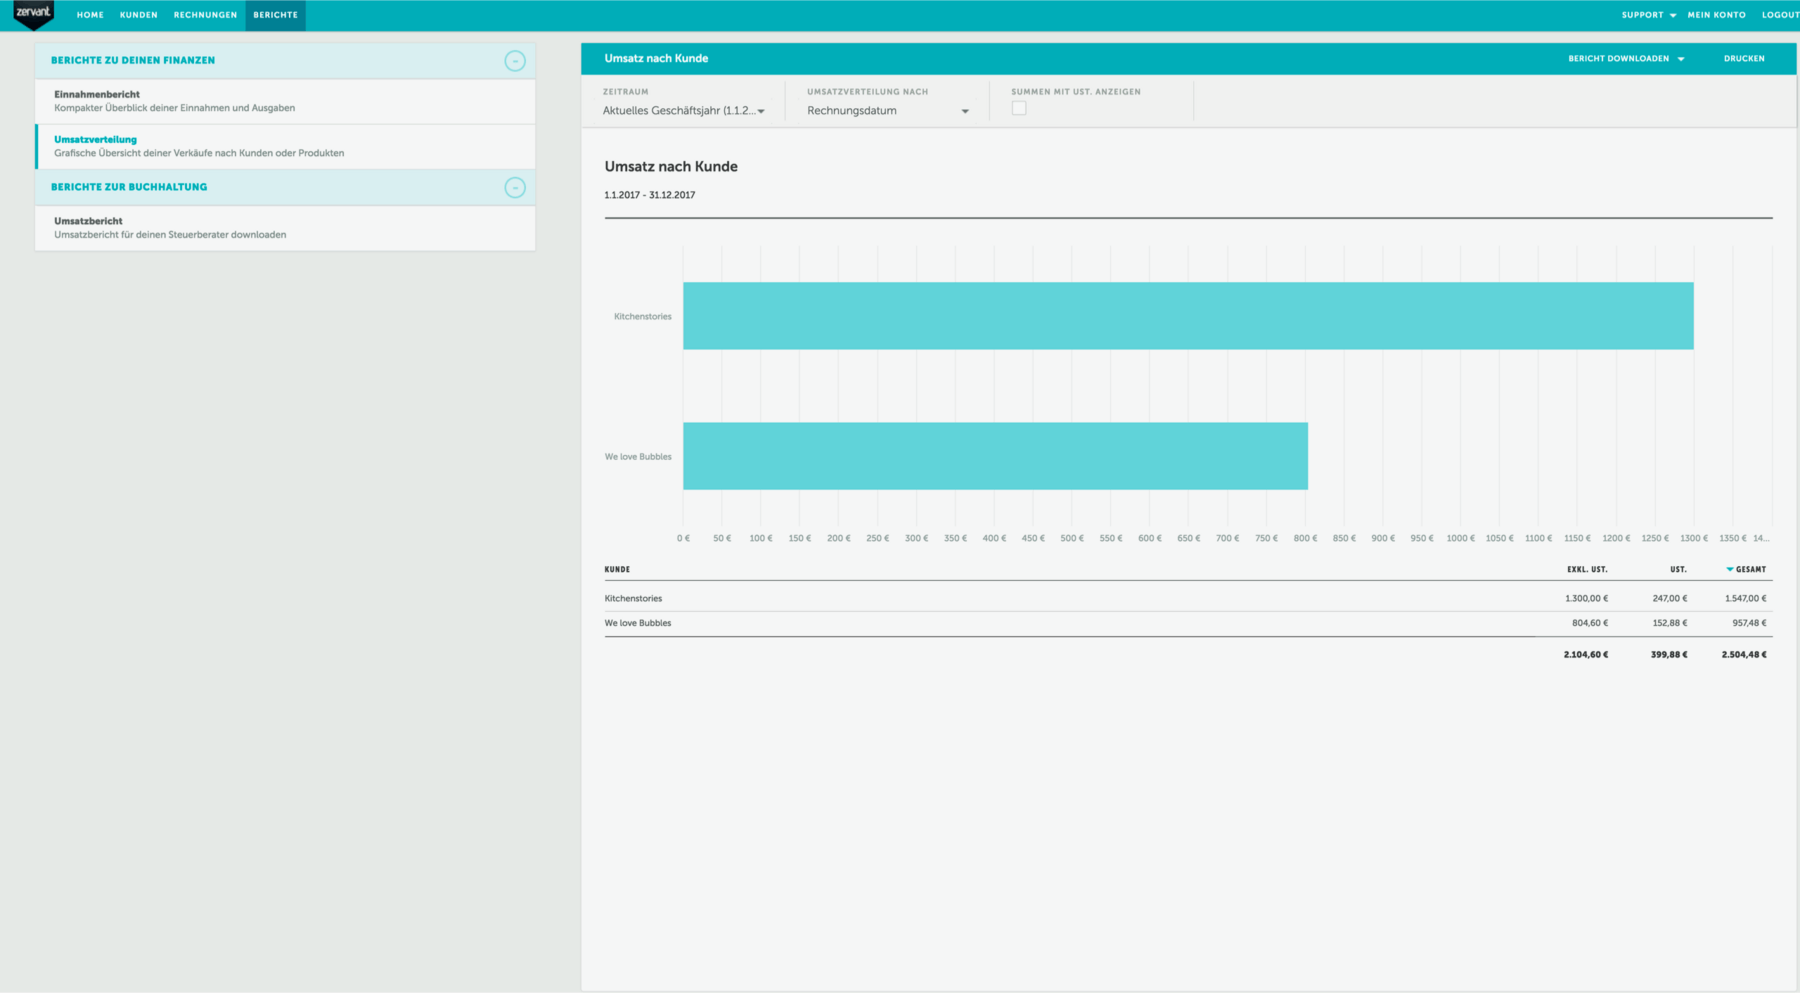Select the Umsatzverteilung report
The height and width of the screenshot is (993, 1800).
click(x=285, y=146)
